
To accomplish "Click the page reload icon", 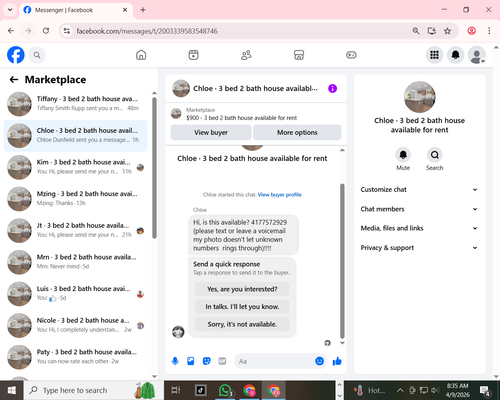I will pos(46,31).
